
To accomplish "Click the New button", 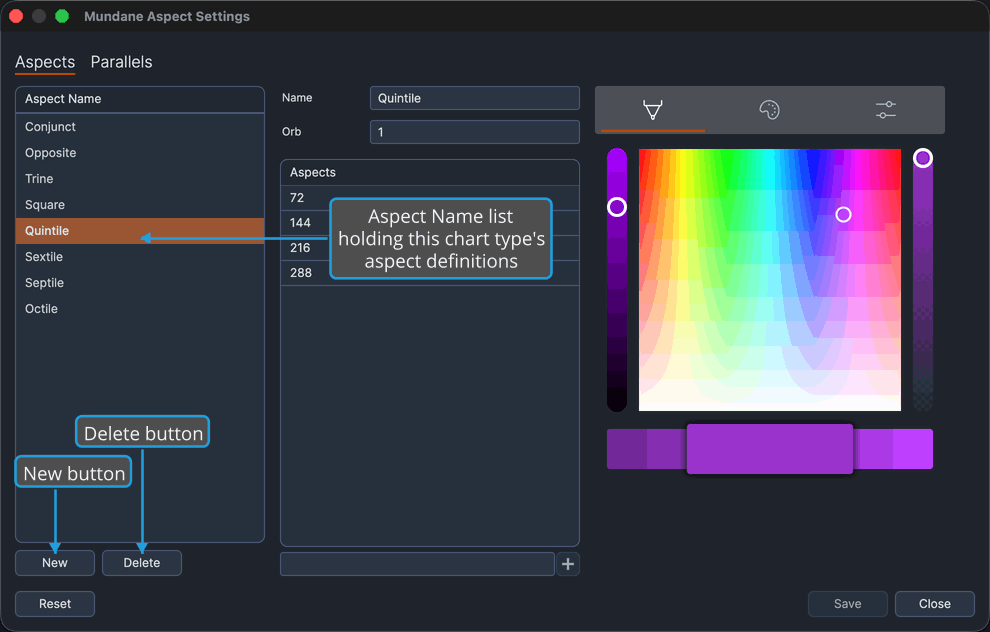I will coord(55,563).
